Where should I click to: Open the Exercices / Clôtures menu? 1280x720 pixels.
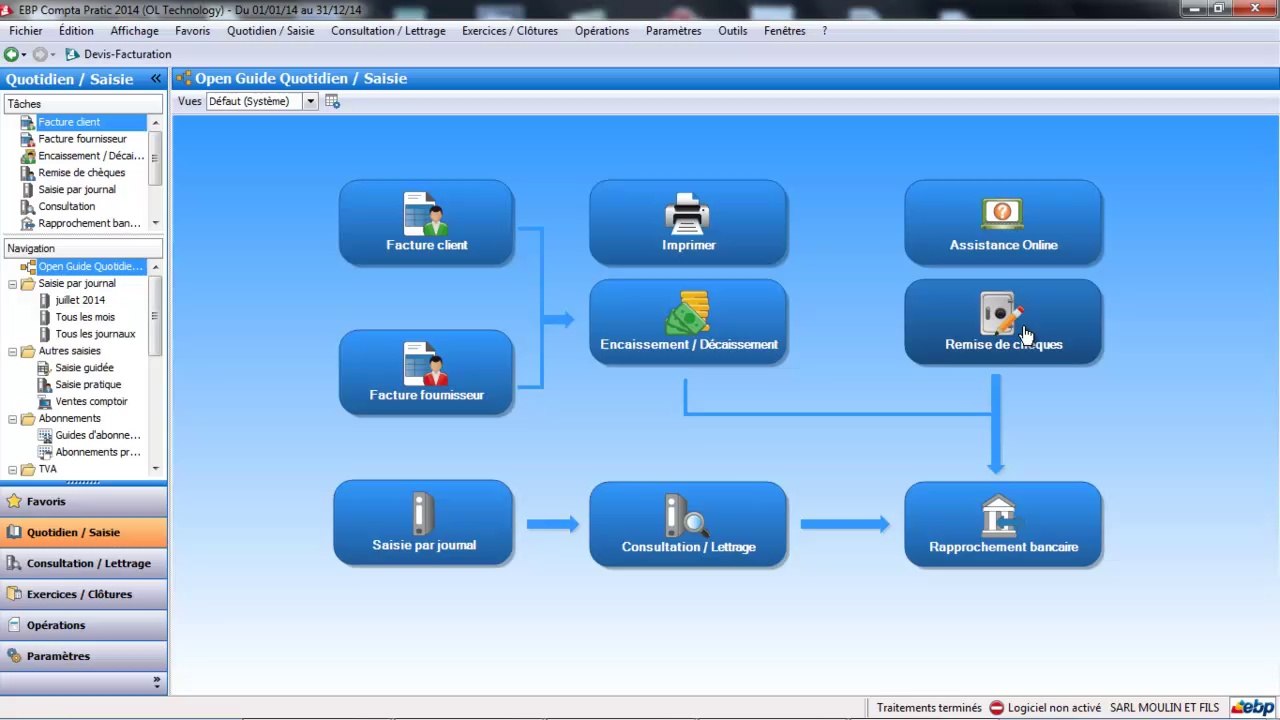pyautogui.click(x=510, y=31)
